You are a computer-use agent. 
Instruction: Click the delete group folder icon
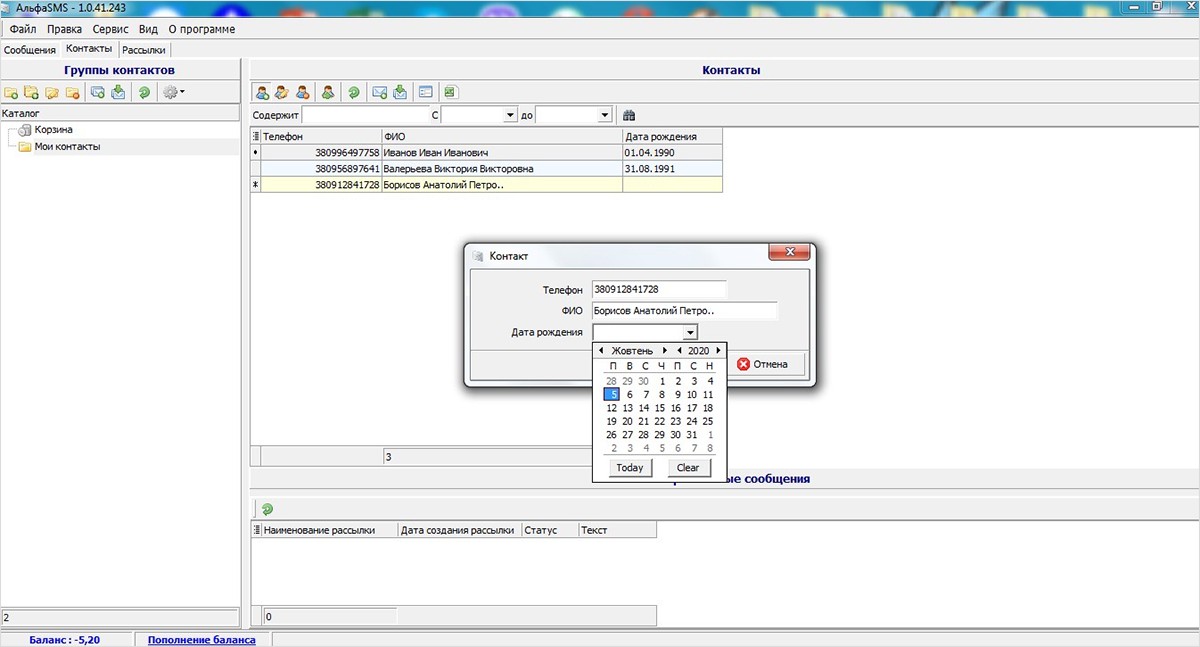tap(72, 93)
